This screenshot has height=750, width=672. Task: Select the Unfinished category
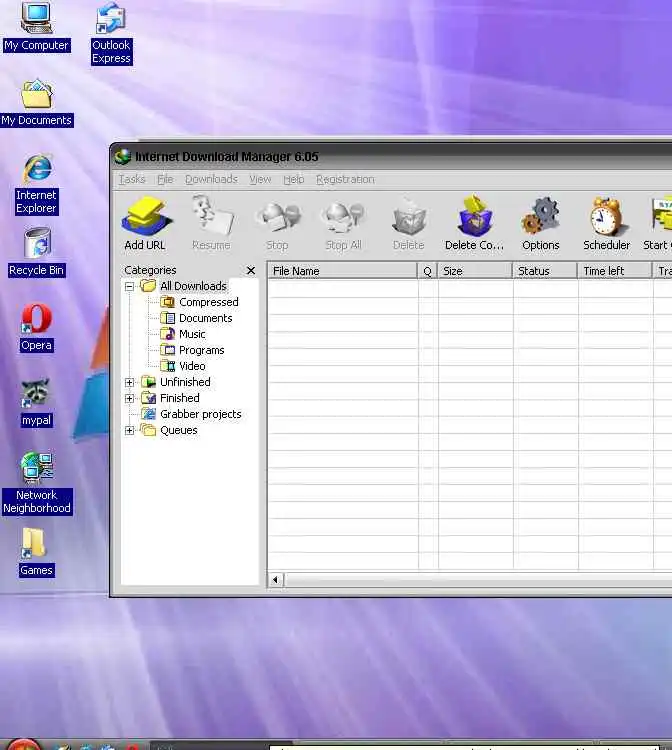(x=185, y=382)
